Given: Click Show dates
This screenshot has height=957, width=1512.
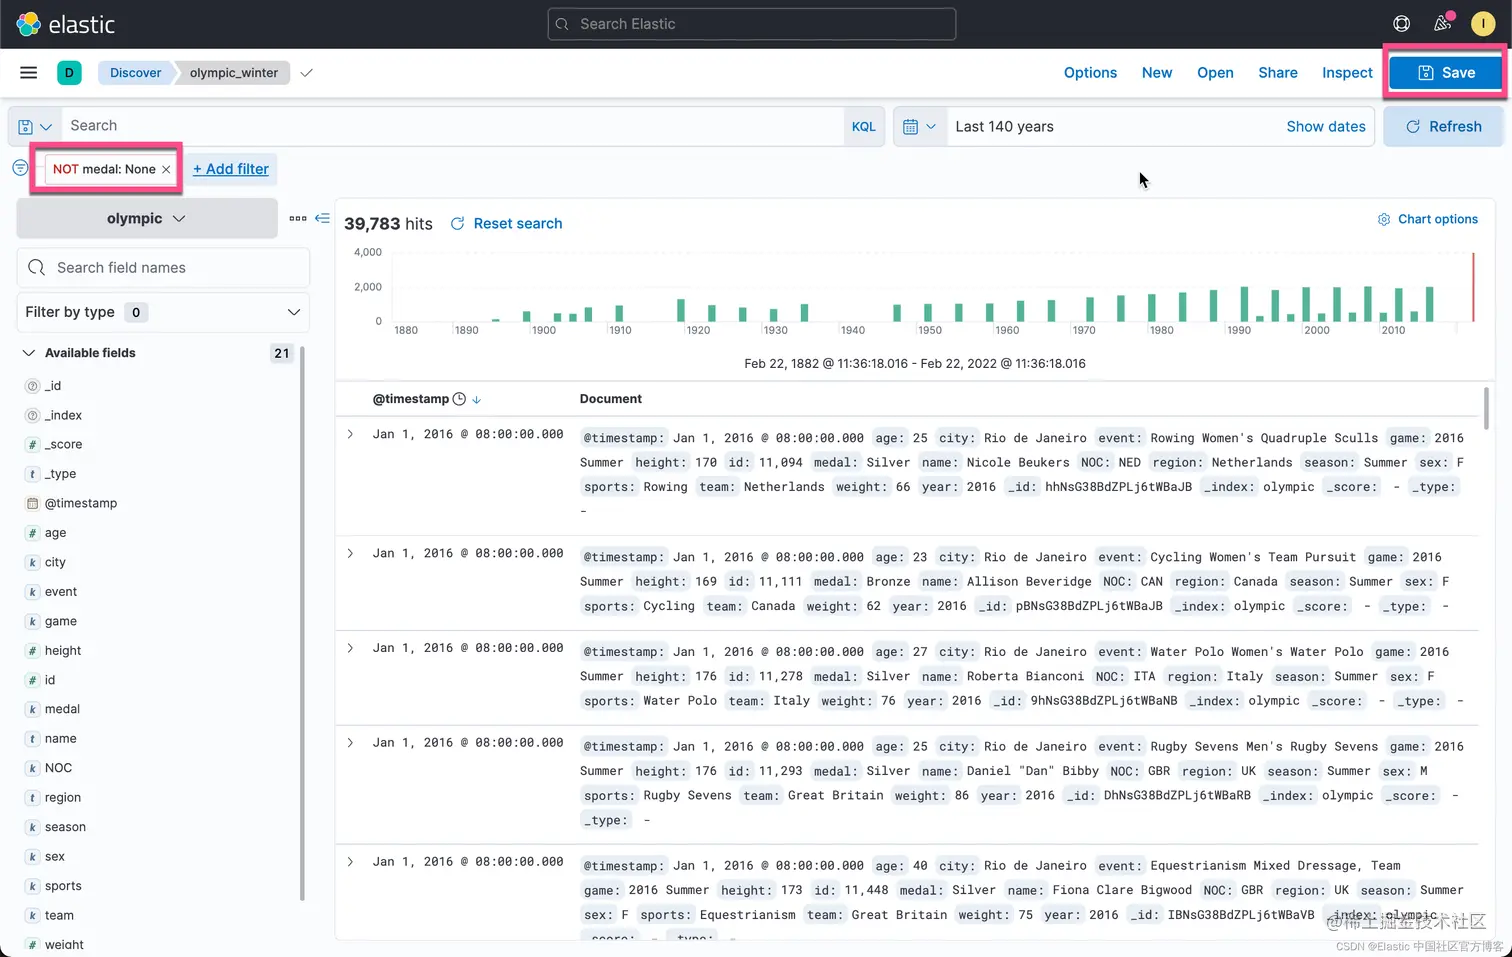Looking at the screenshot, I should click(1326, 127).
